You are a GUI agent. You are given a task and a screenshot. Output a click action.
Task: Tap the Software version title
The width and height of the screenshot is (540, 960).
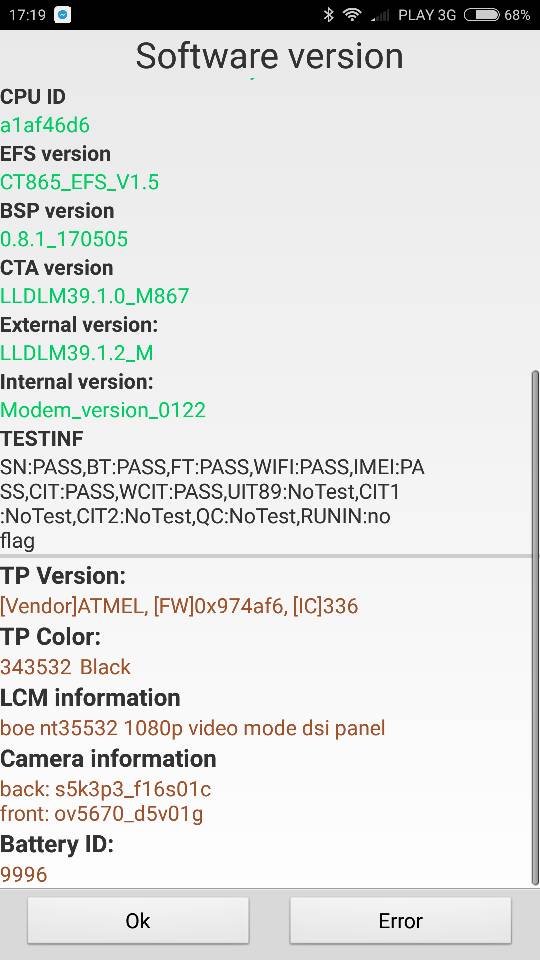click(269, 56)
